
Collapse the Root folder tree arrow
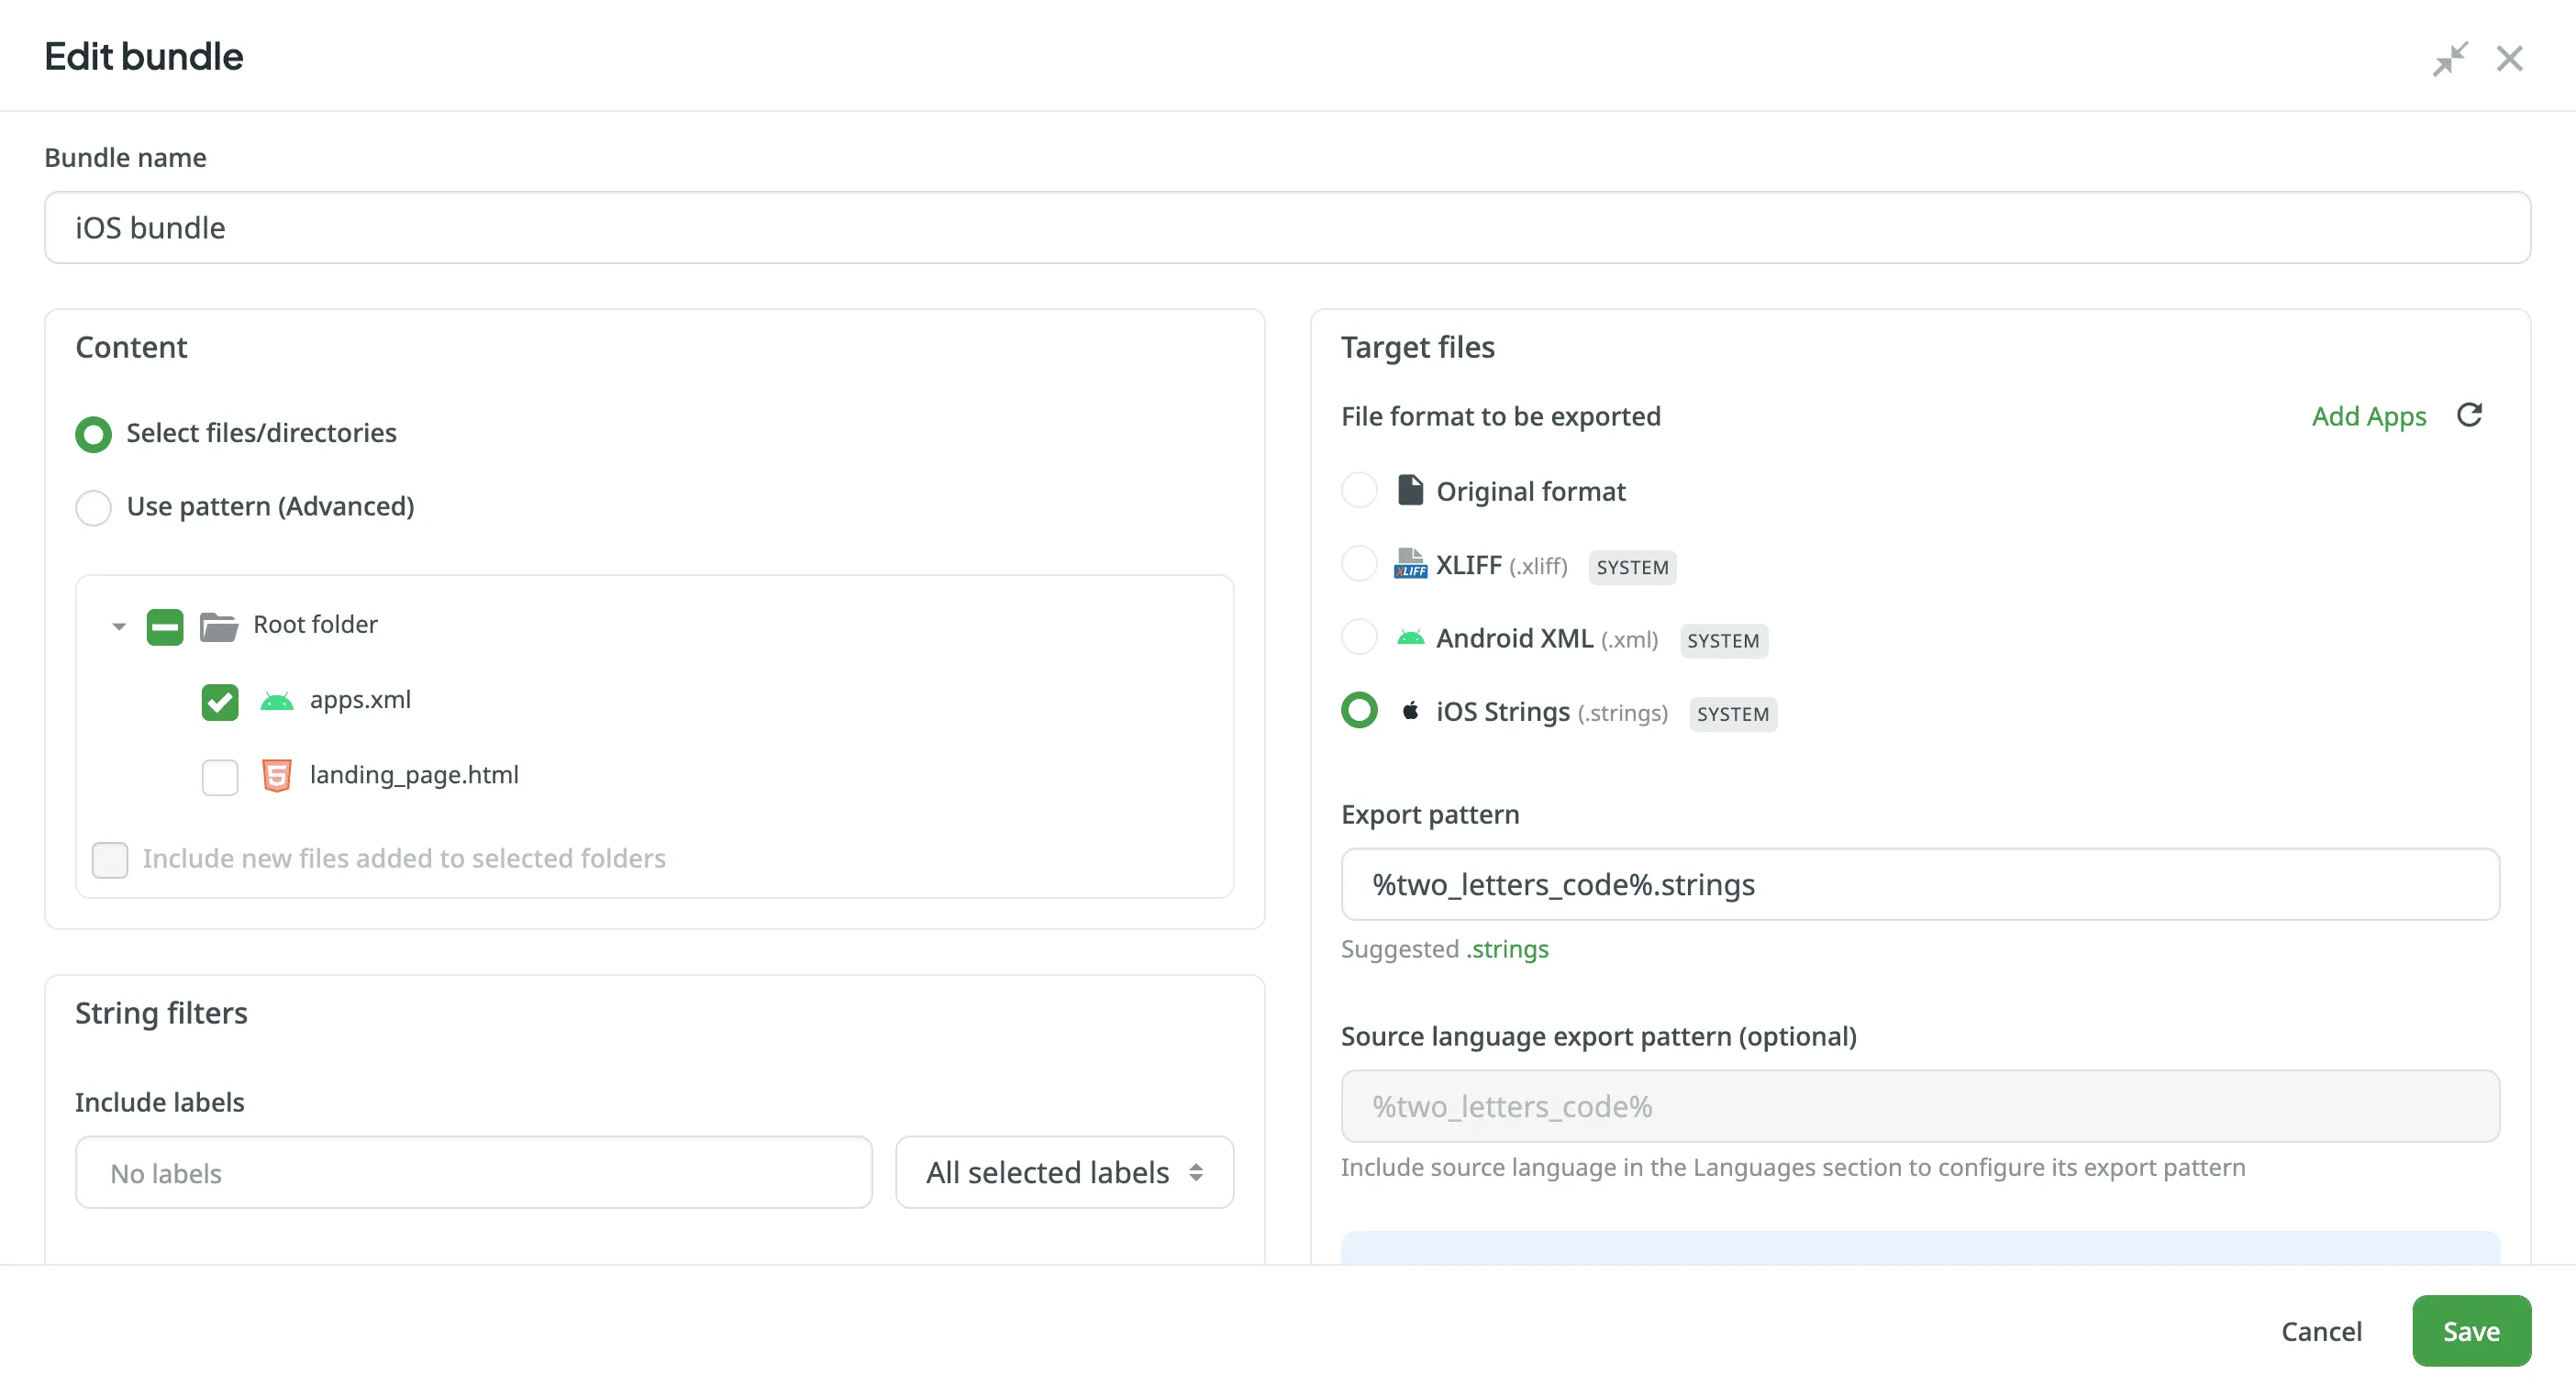[119, 627]
